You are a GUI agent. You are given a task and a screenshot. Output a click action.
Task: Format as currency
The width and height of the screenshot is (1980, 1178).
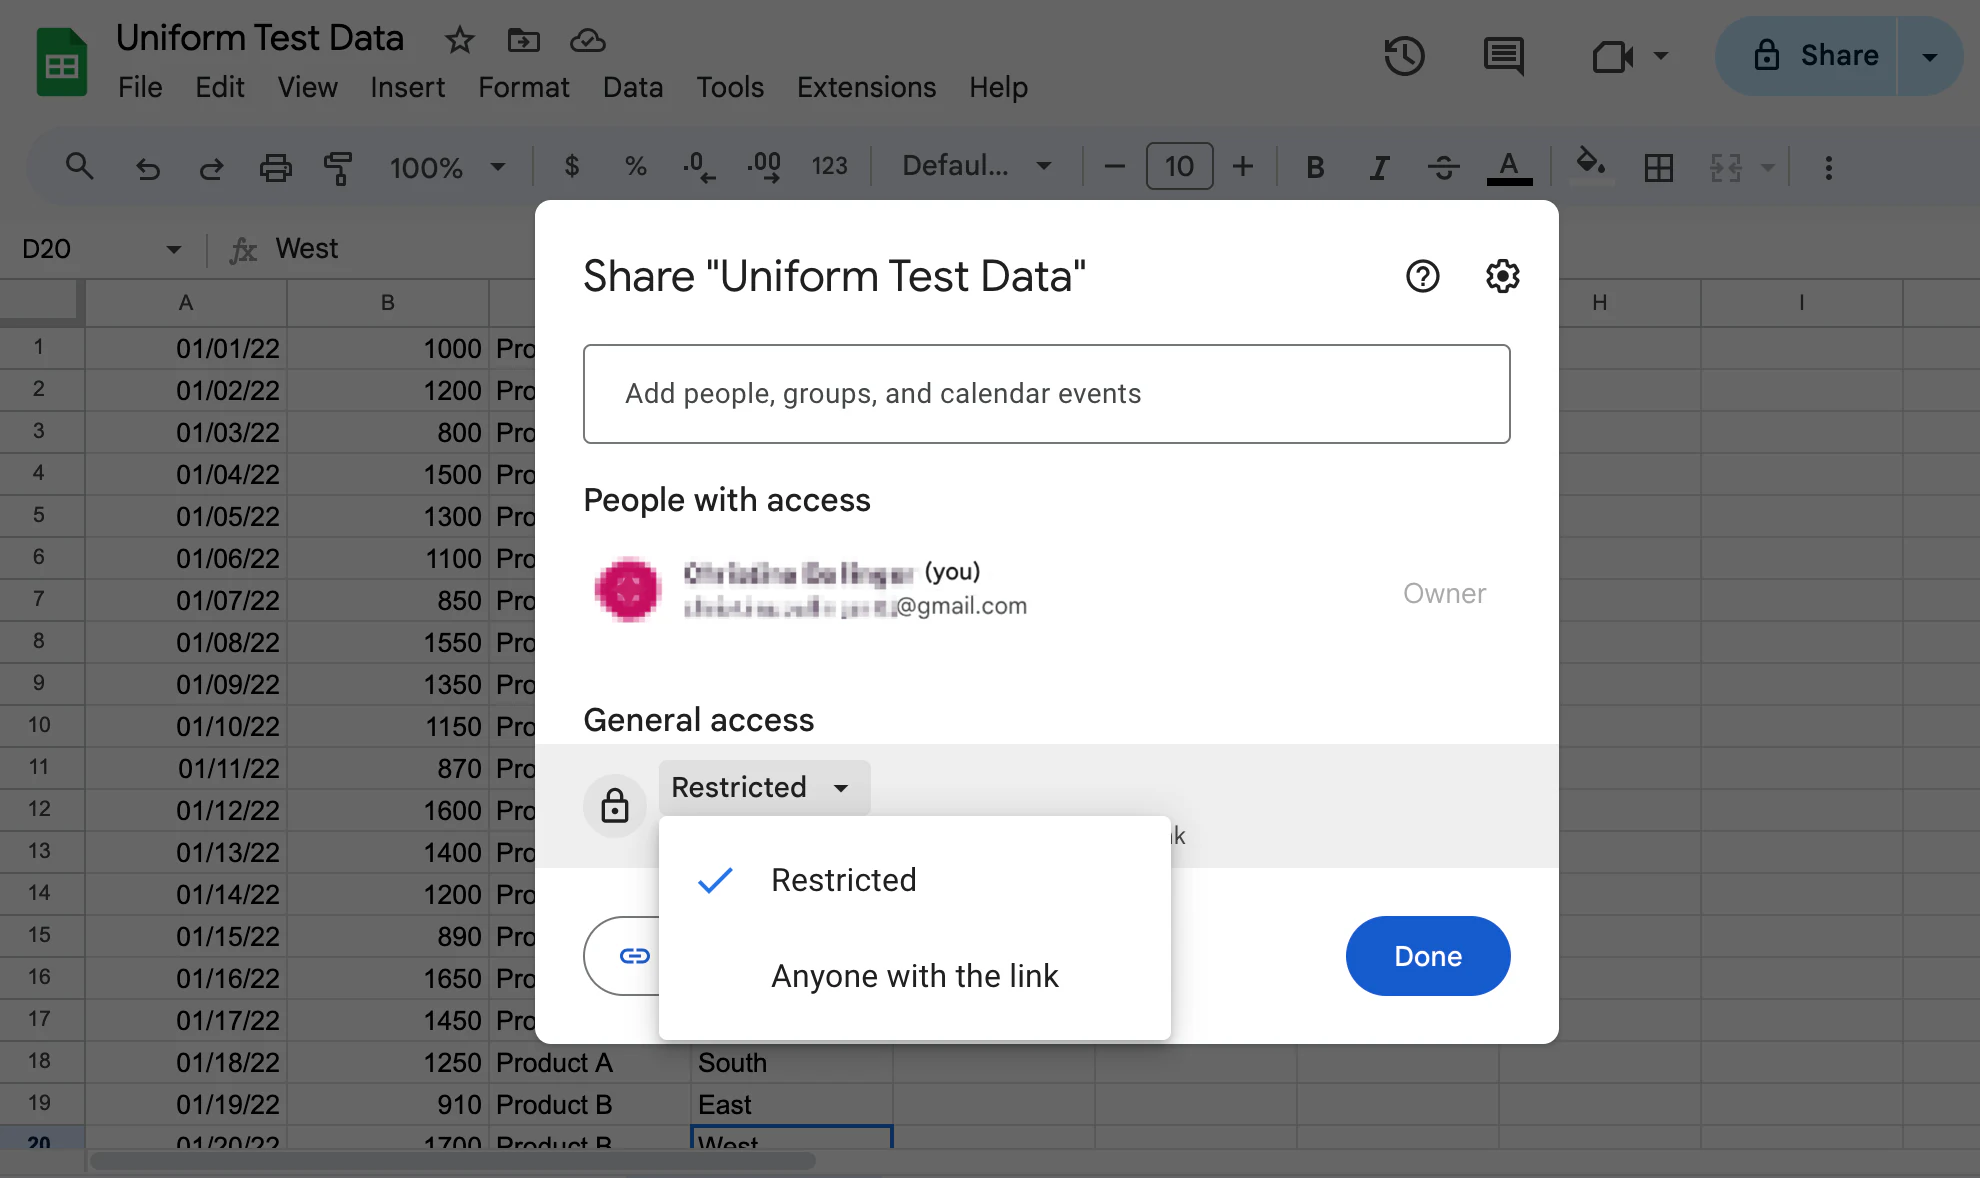click(x=571, y=166)
